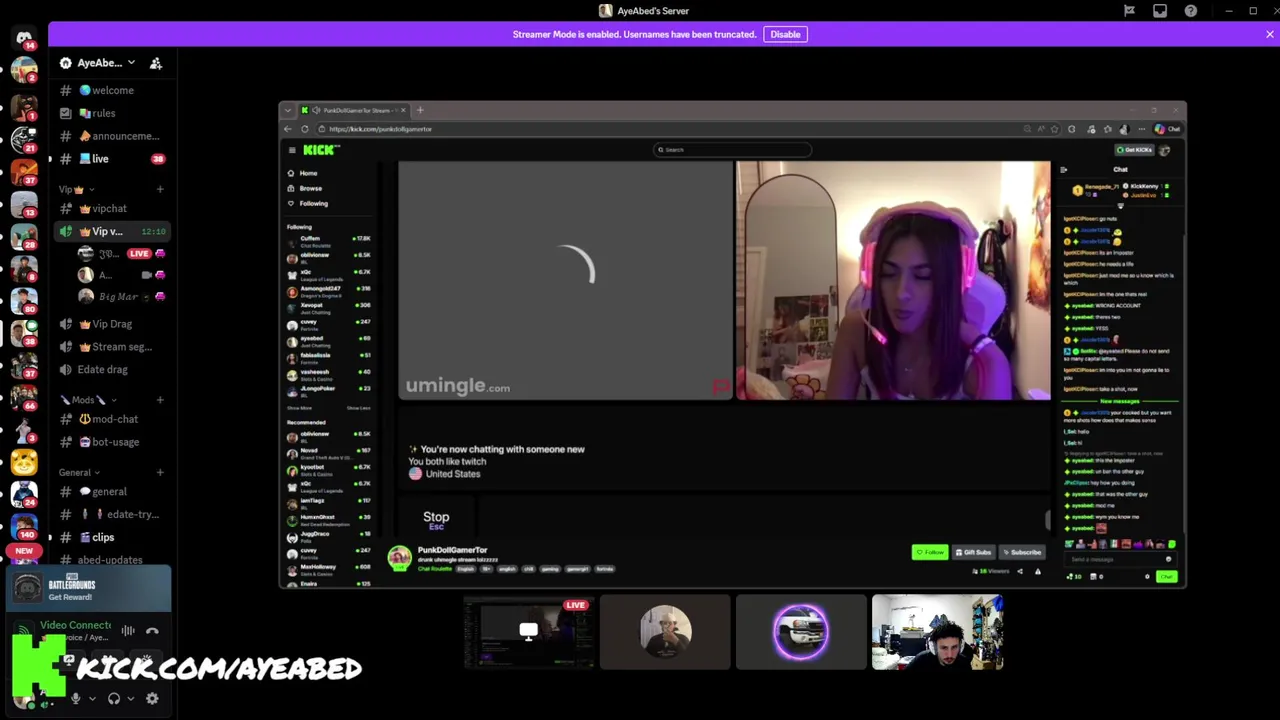
Task: Open the rules channel
Action: pos(110,113)
